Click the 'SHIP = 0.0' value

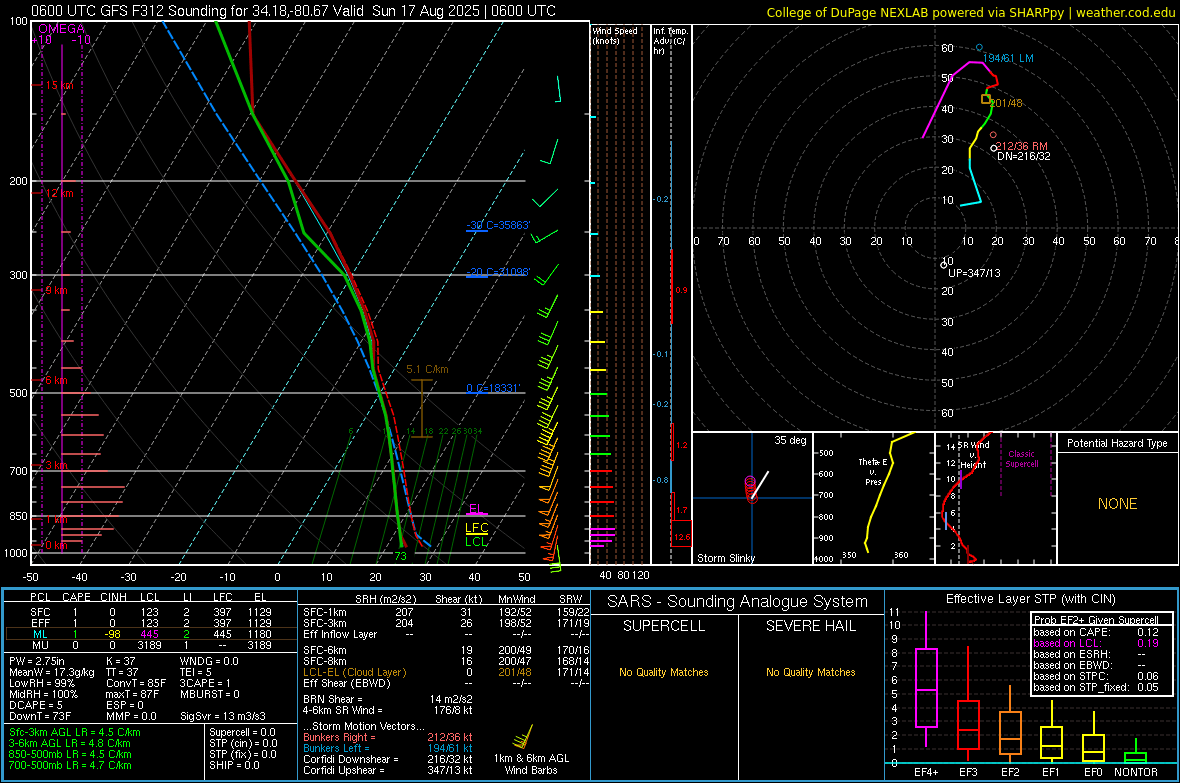point(234,765)
